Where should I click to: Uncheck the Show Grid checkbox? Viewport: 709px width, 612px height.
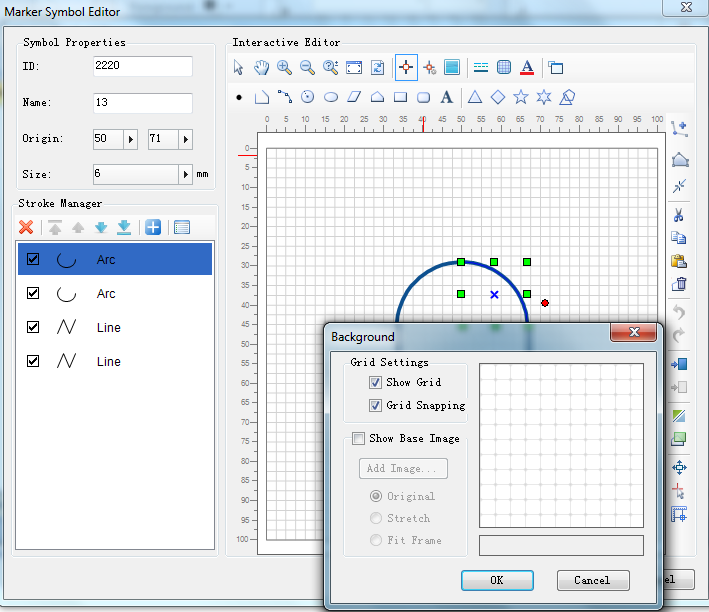(x=376, y=382)
